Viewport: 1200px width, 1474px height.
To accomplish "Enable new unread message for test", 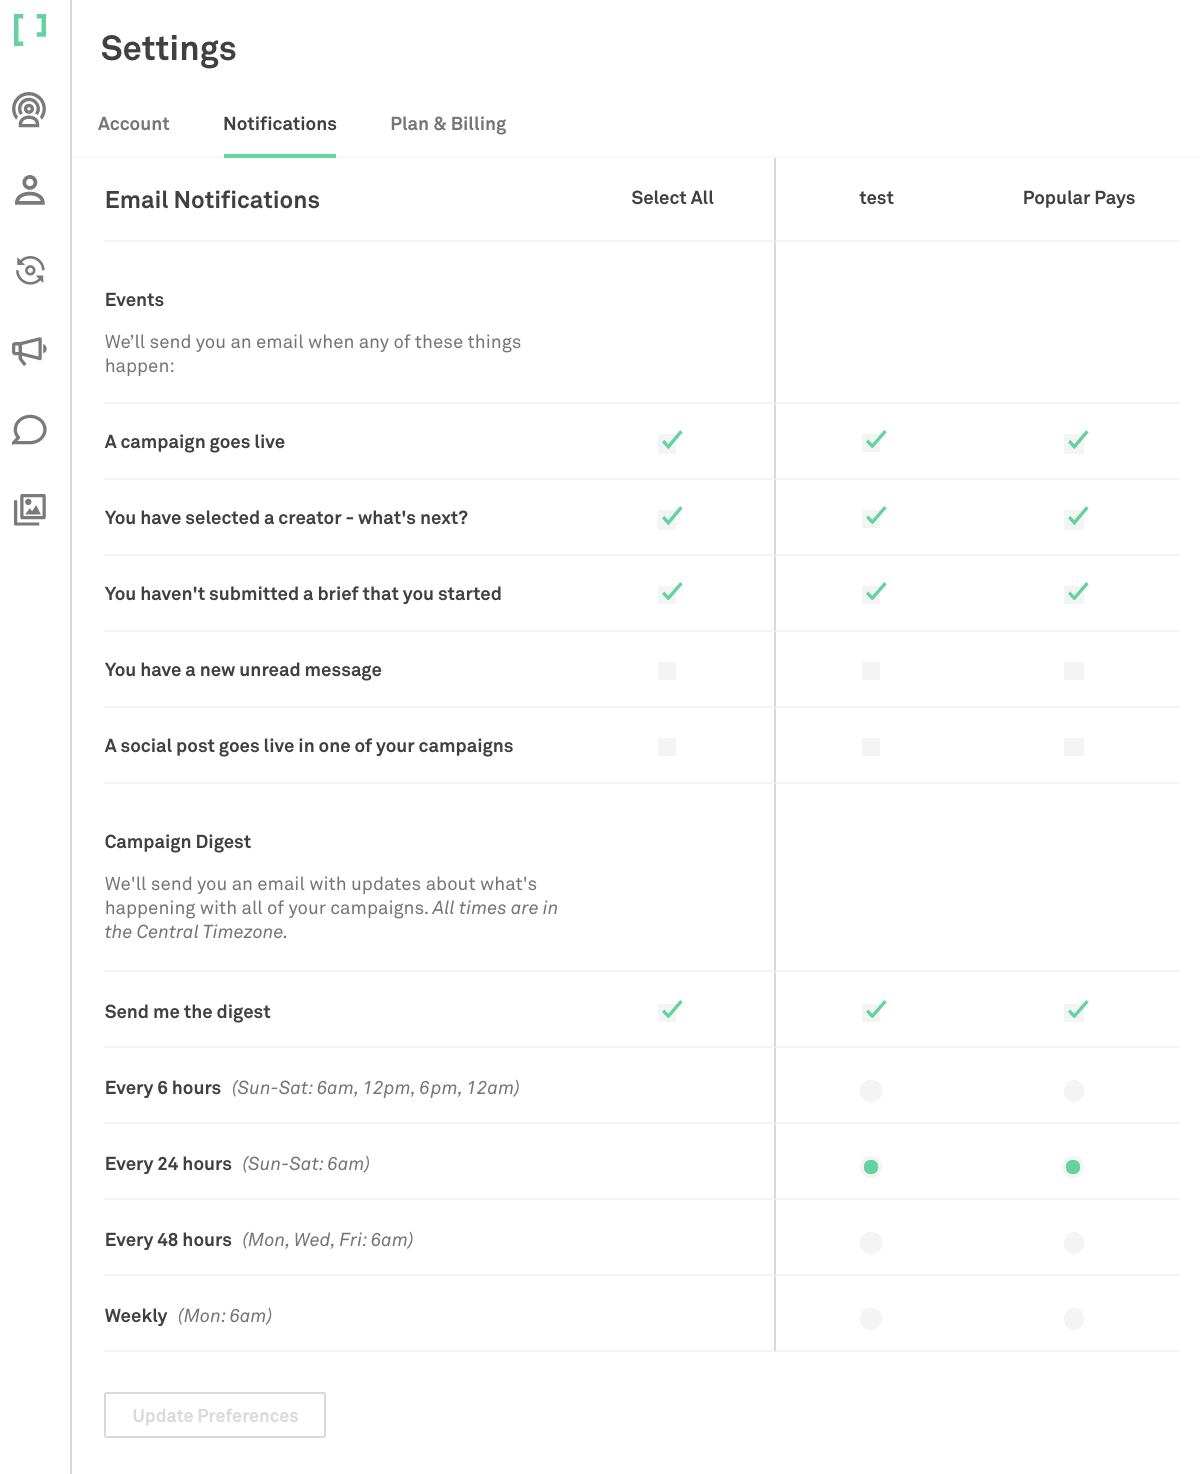I will 871,670.
